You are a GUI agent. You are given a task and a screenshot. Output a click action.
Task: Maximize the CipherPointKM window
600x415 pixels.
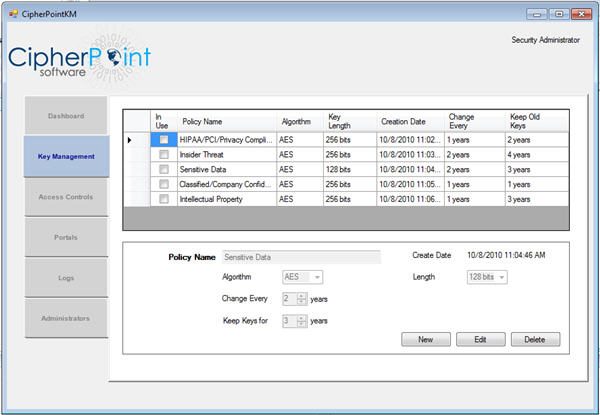click(559, 14)
